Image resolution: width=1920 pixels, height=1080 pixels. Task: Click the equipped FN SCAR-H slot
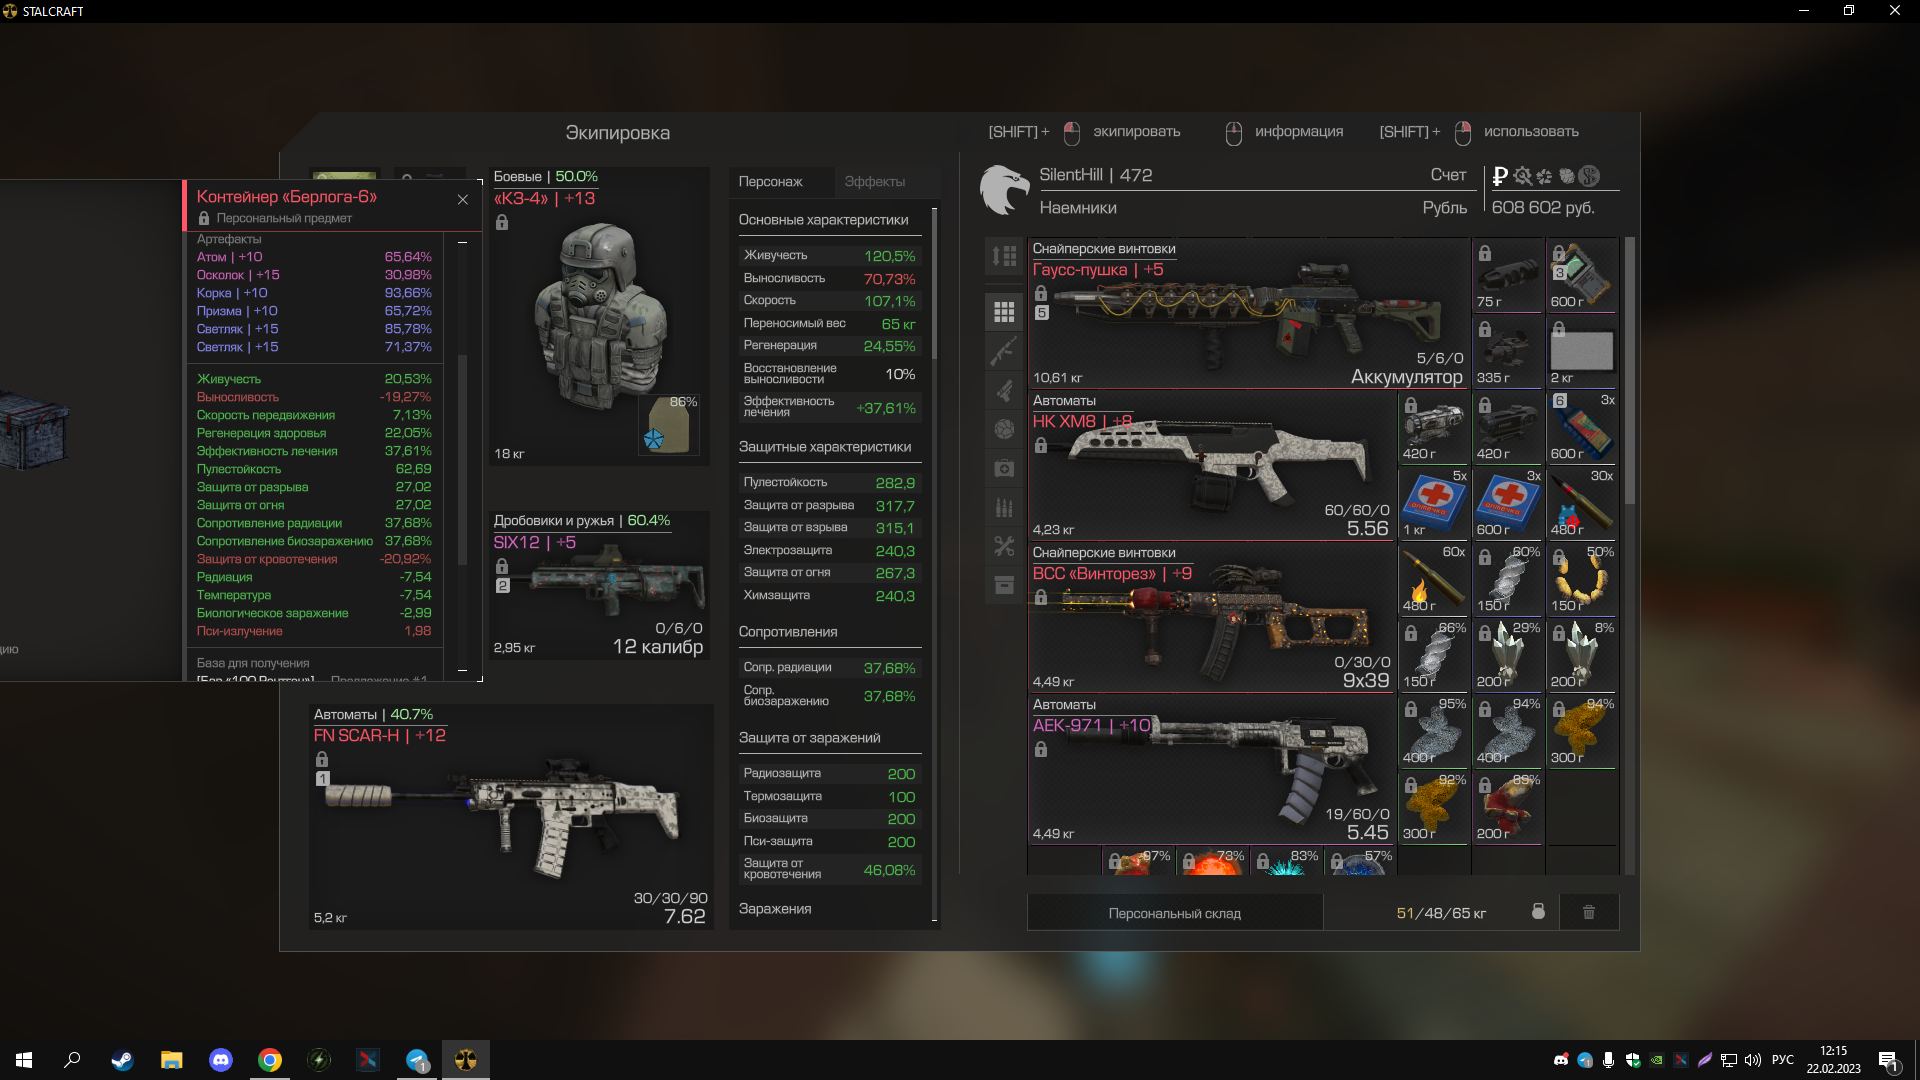coord(511,817)
